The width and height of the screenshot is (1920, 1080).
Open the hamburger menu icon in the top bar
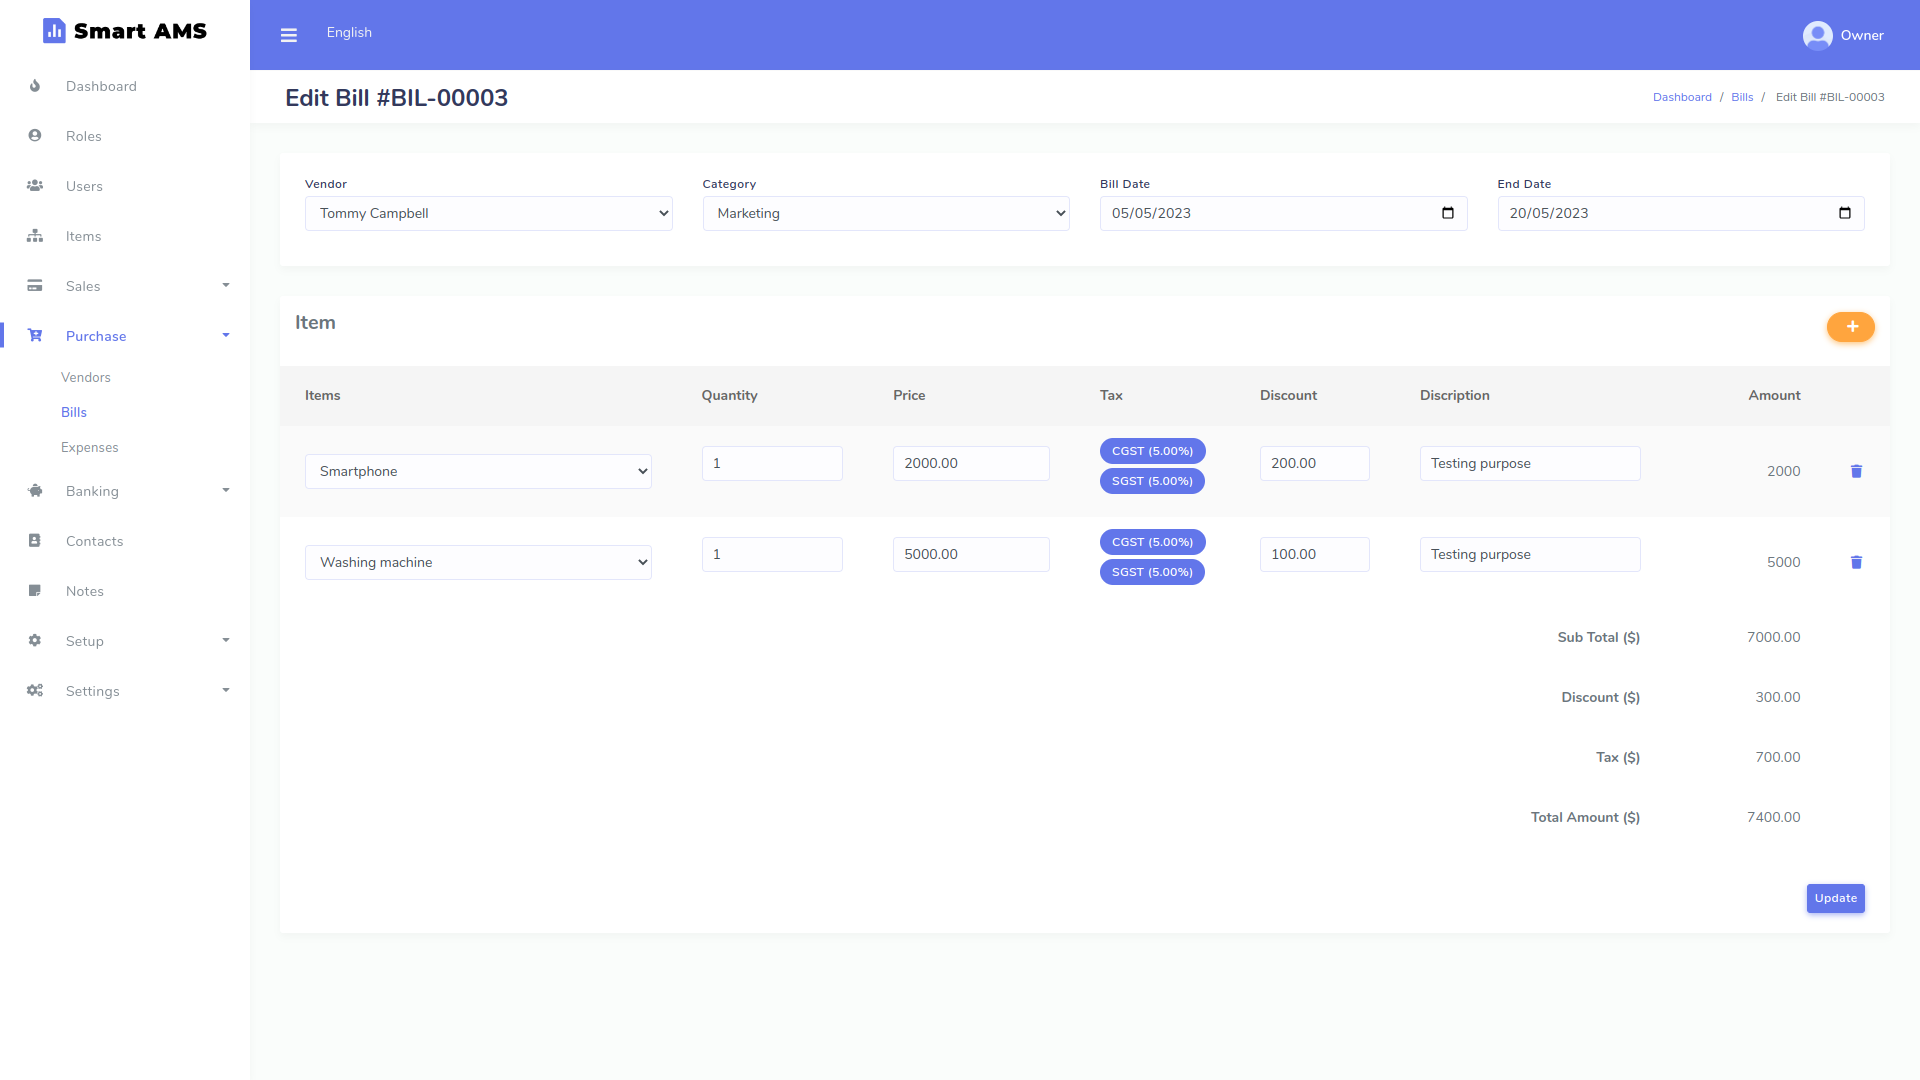point(289,34)
